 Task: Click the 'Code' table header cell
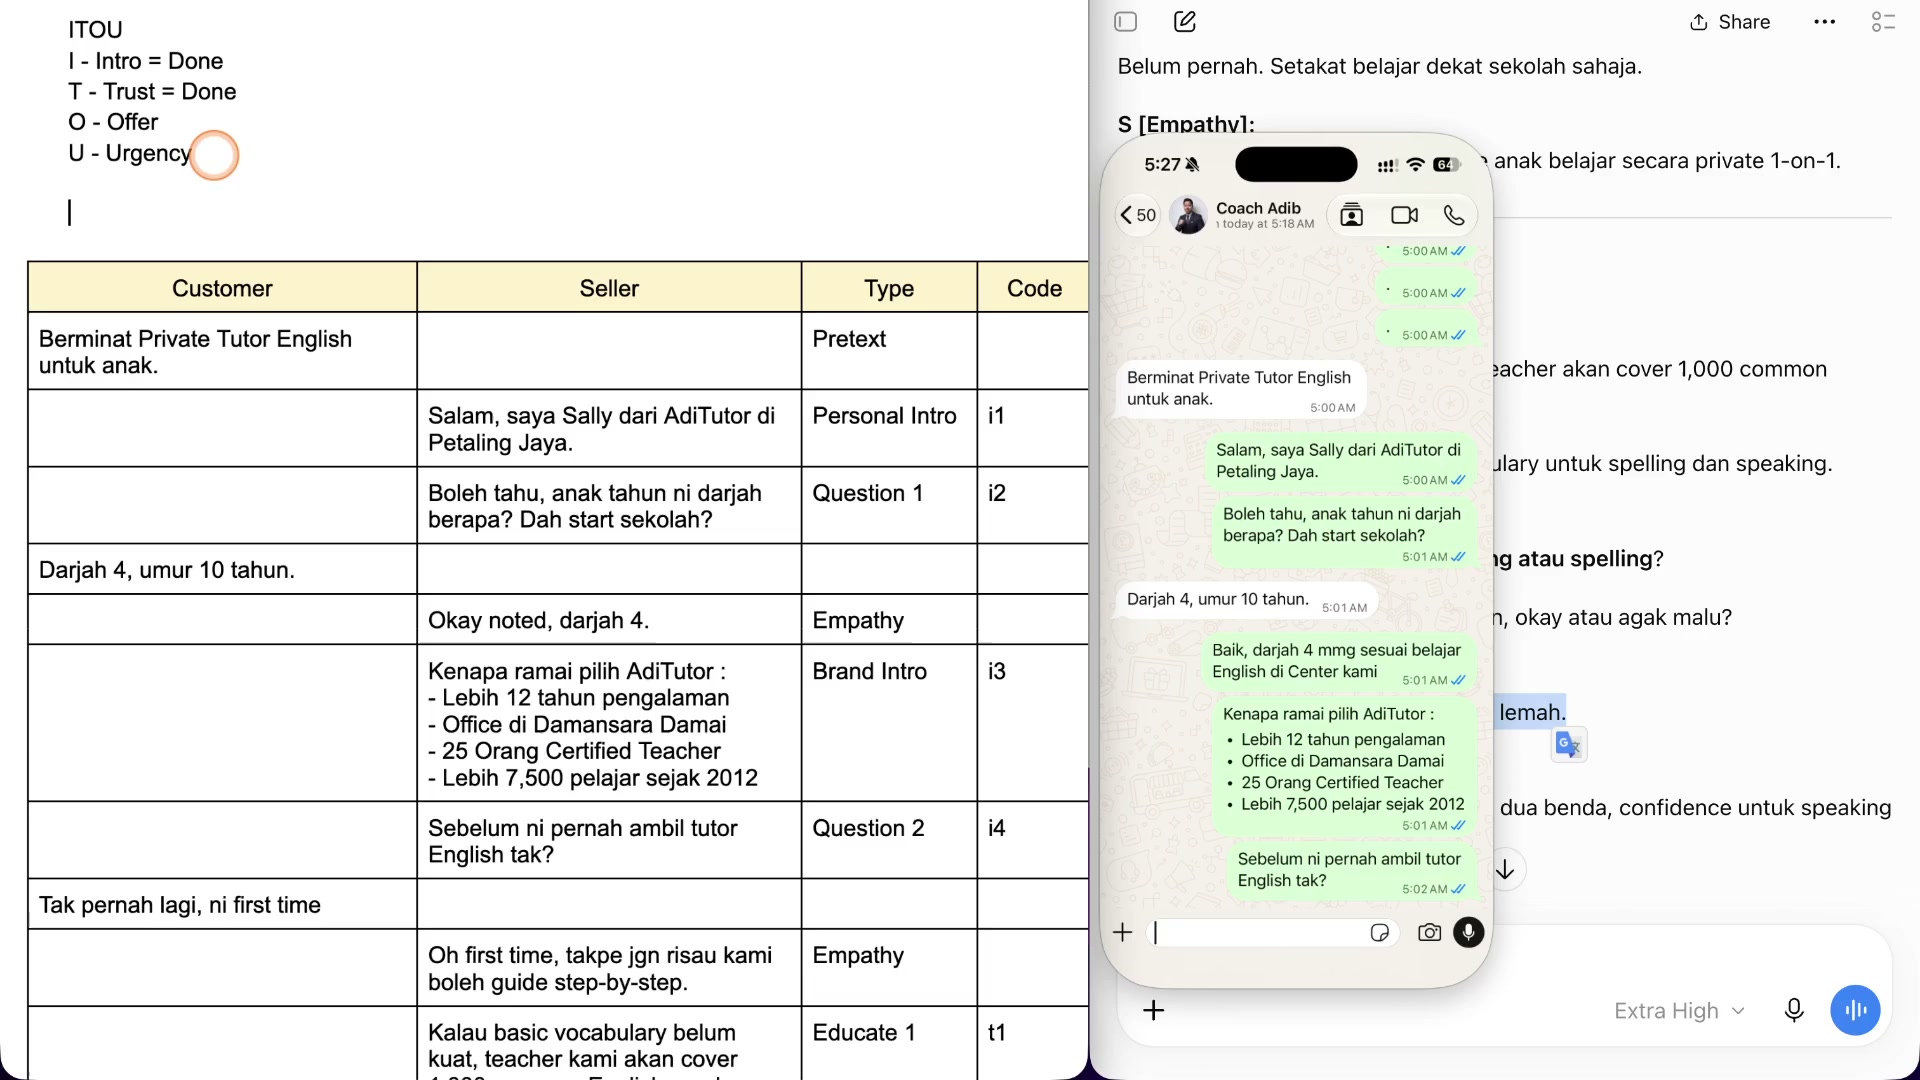[1034, 288]
